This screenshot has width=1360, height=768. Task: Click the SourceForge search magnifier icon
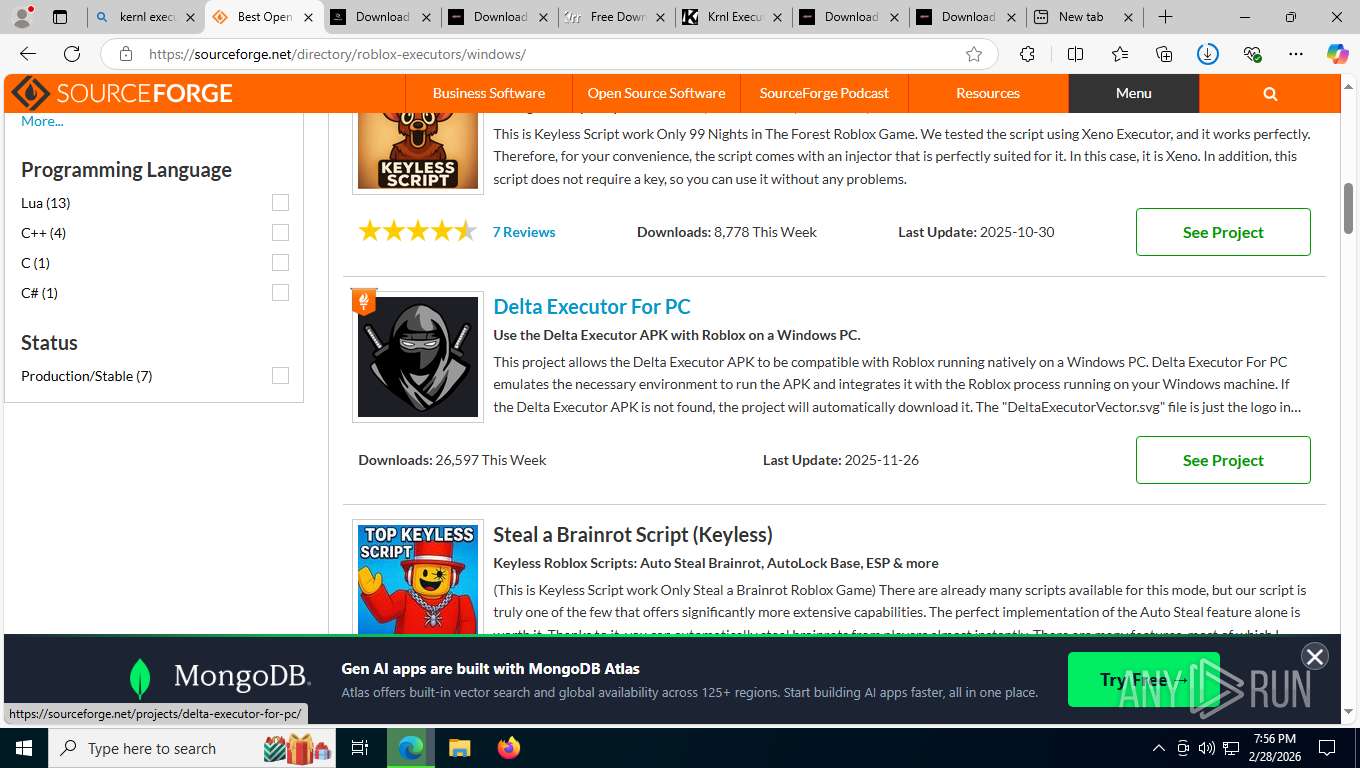point(1270,93)
